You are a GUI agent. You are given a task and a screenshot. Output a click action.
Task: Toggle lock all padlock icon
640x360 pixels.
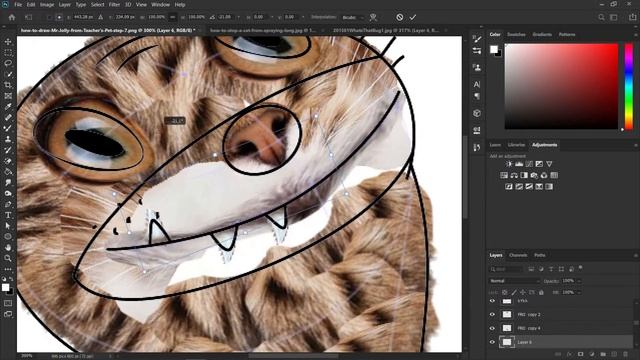(541, 292)
